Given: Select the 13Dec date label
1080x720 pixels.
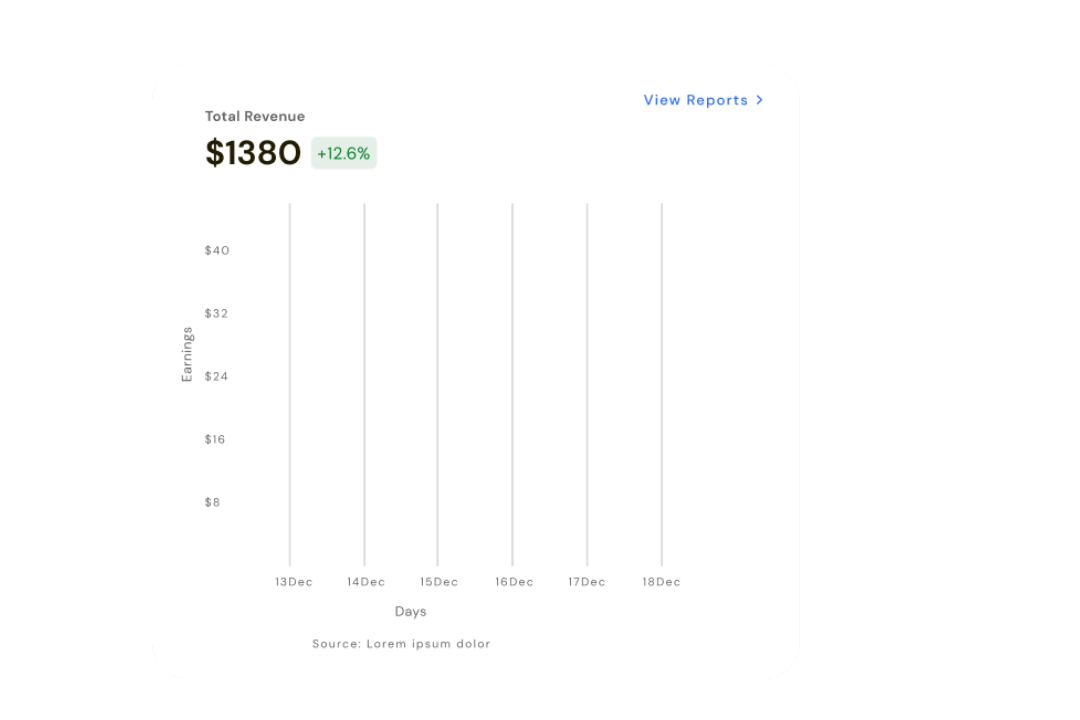Looking at the screenshot, I should click(x=293, y=582).
